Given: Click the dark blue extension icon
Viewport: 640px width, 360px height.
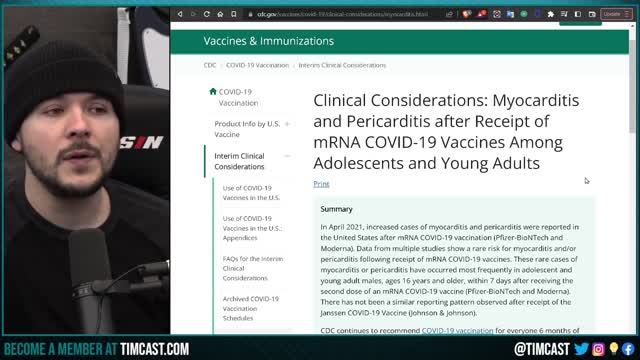Looking at the screenshot, I should click(537, 14).
